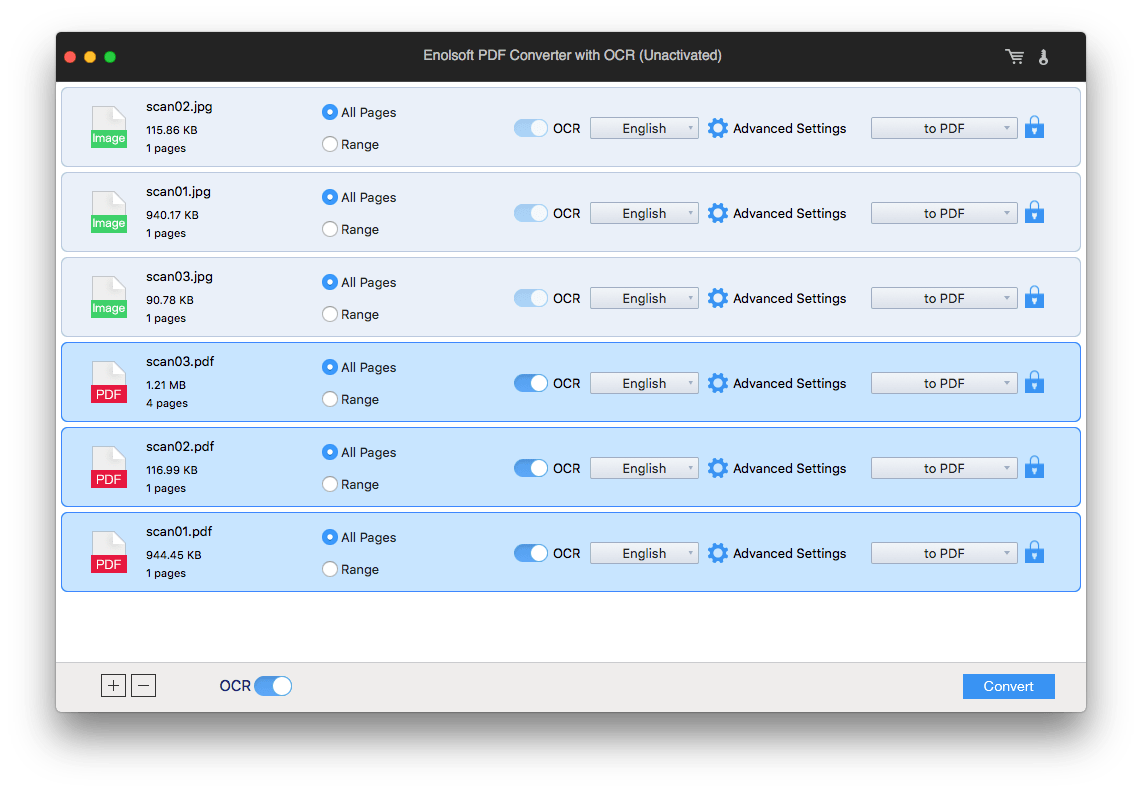Click the scan03.pdf PDF file icon
Image resolution: width=1142 pixels, height=792 pixels.
[x=109, y=383]
